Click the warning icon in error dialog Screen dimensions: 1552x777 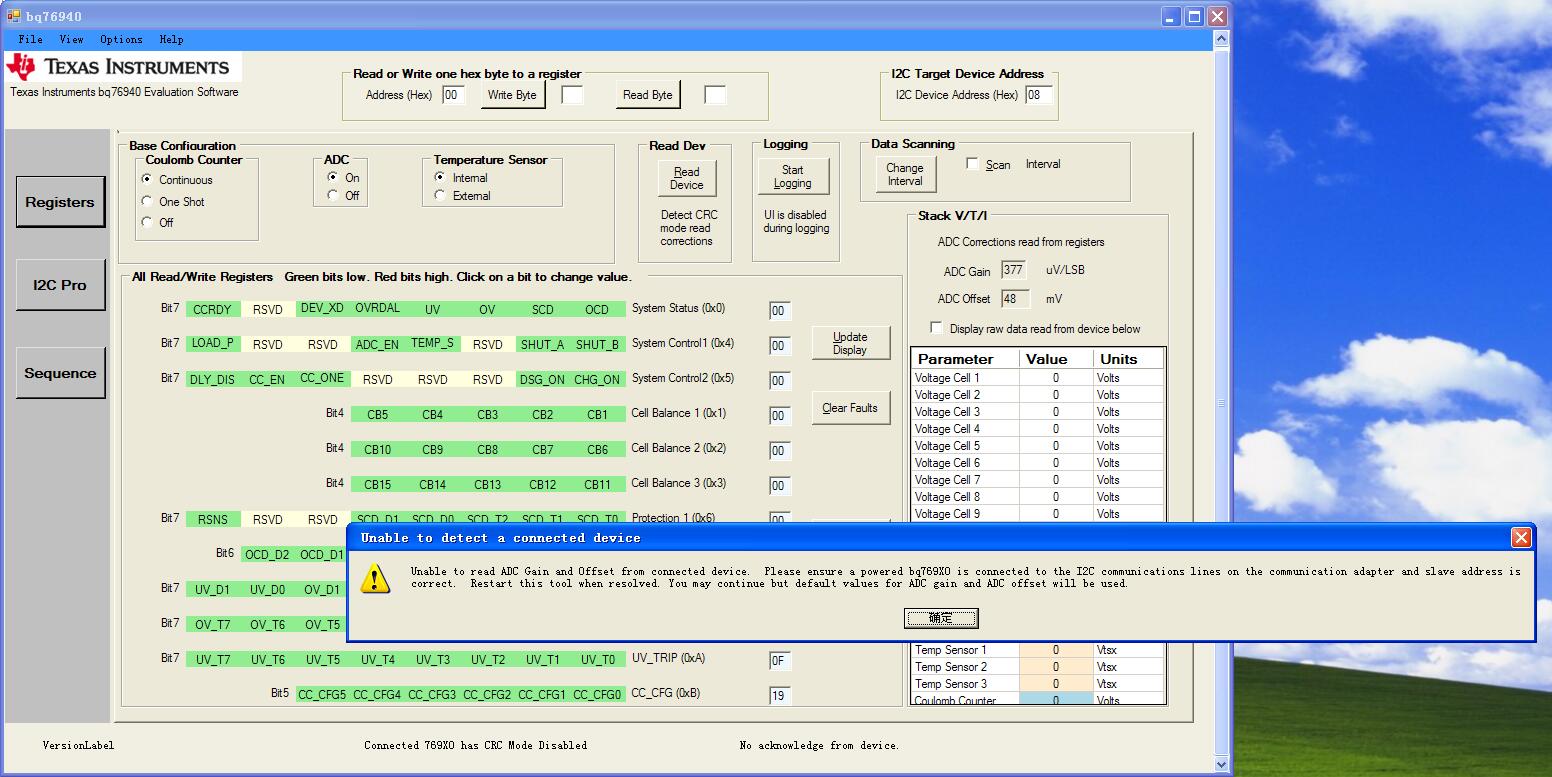click(376, 578)
